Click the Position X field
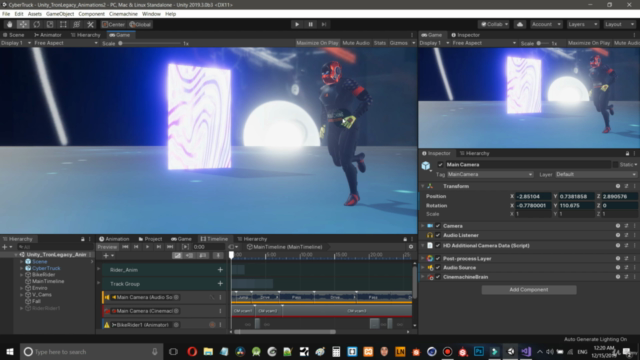 pyautogui.click(x=533, y=197)
